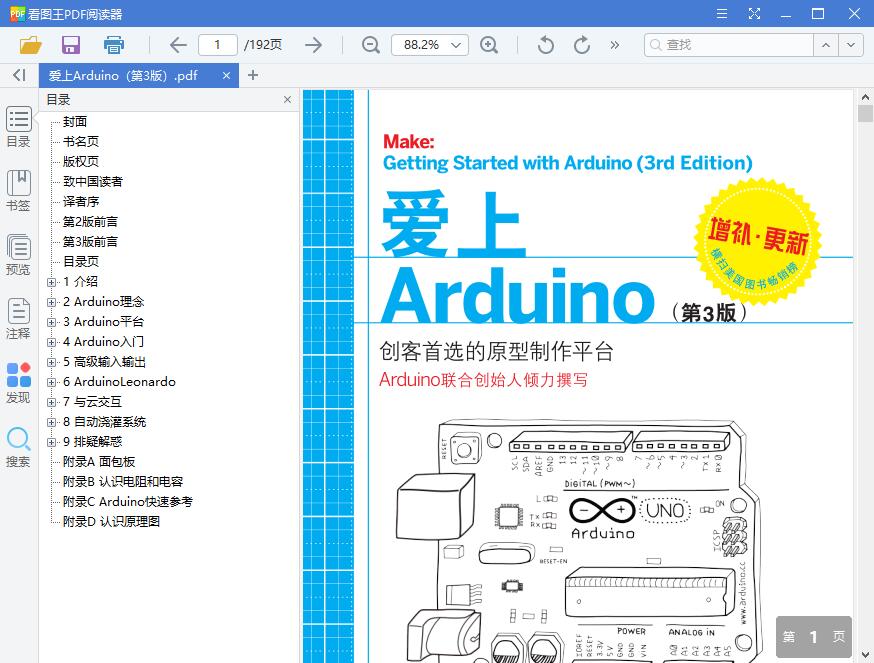Show more toolbar tools via double chevron
The width and height of the screenshot is (874, 663).
pos(614,45)
